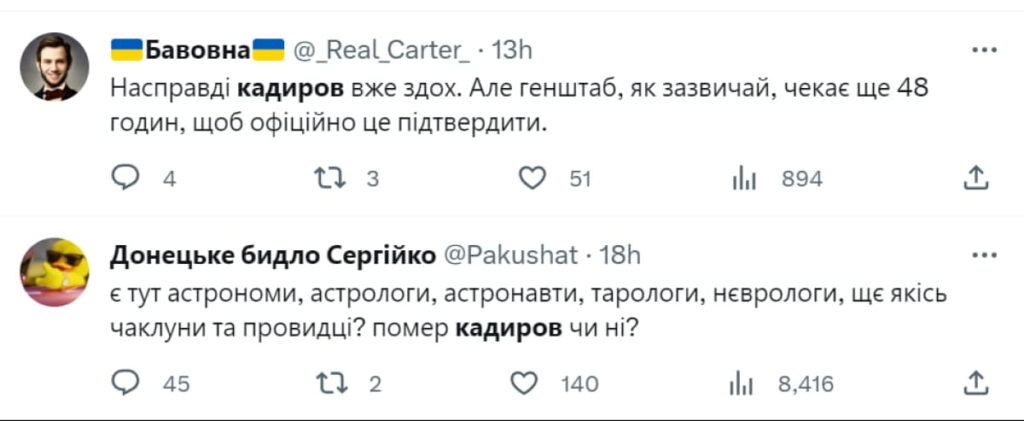Open duck avatar of Pakushat
Screen dimensions: 1024x421
(55, 272)
